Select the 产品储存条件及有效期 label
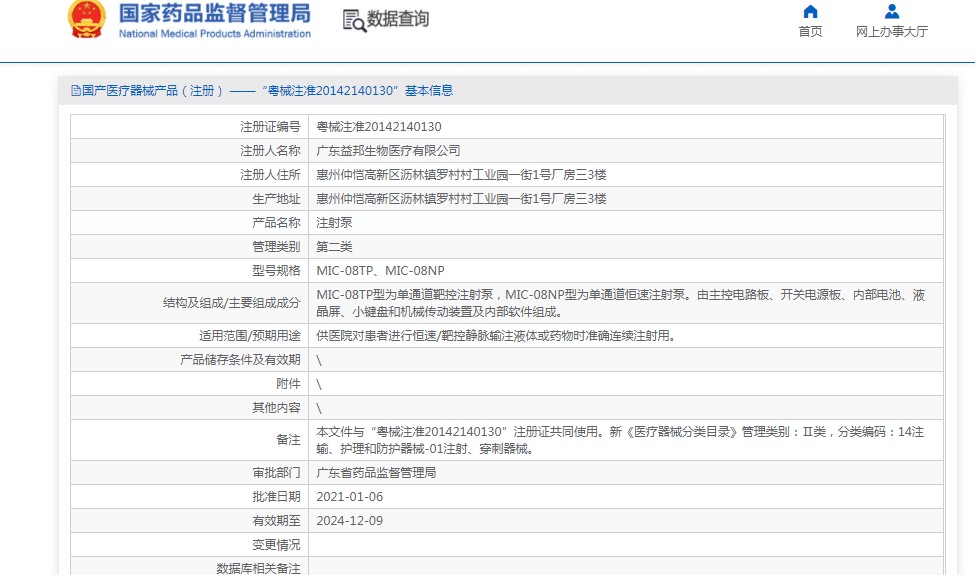The height and width of the screenshot is (575, 975). 240,360
